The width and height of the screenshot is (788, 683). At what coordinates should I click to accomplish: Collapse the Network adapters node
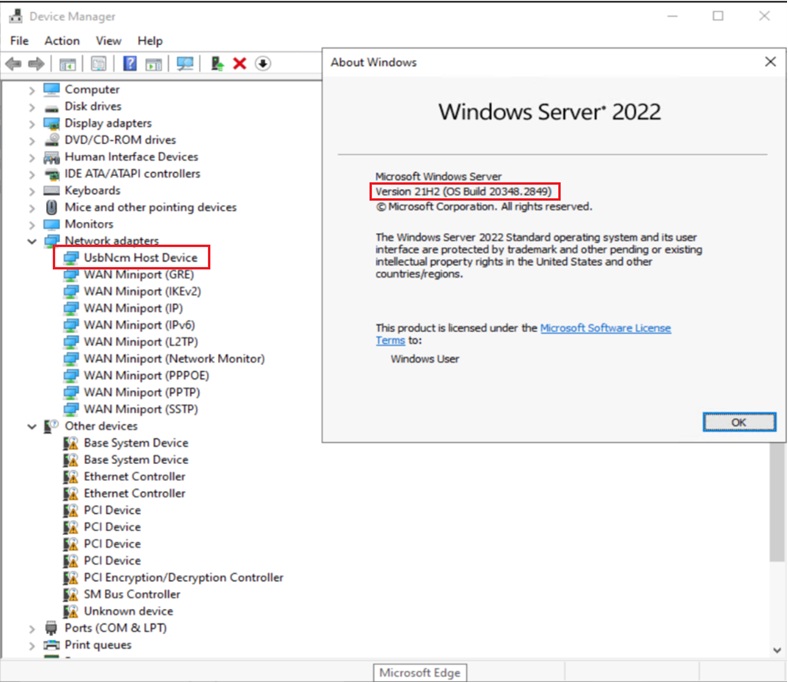(x=32, y=242)
